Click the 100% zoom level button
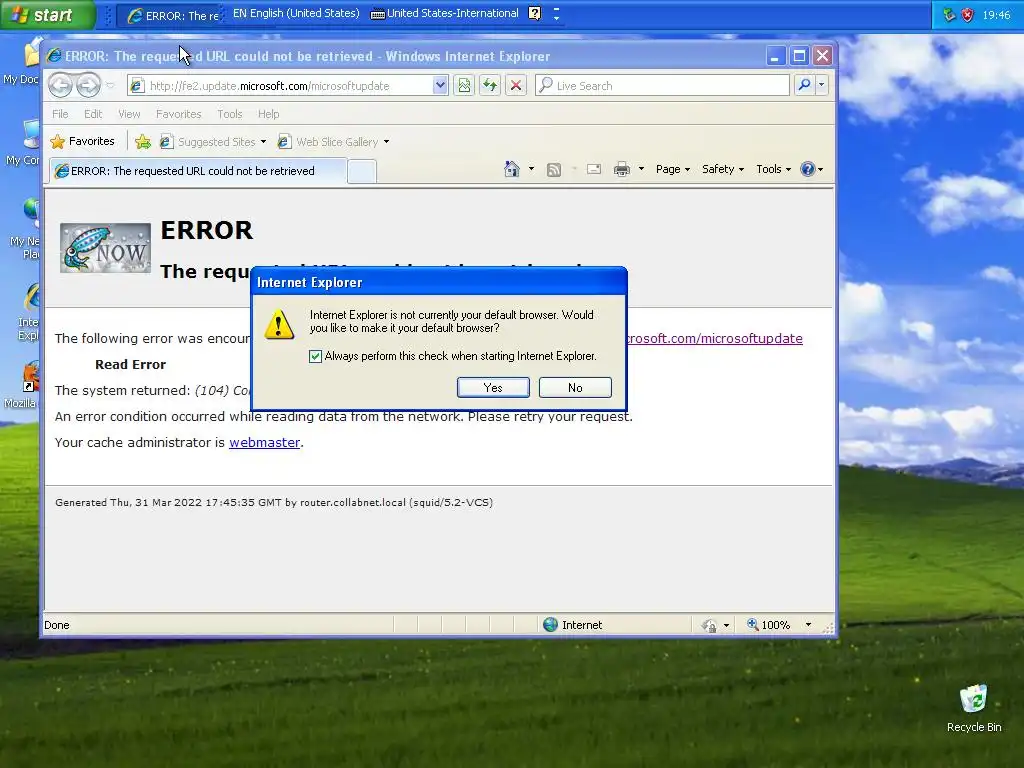Viewport: 1024px width, 768px height. coord(769,625)
